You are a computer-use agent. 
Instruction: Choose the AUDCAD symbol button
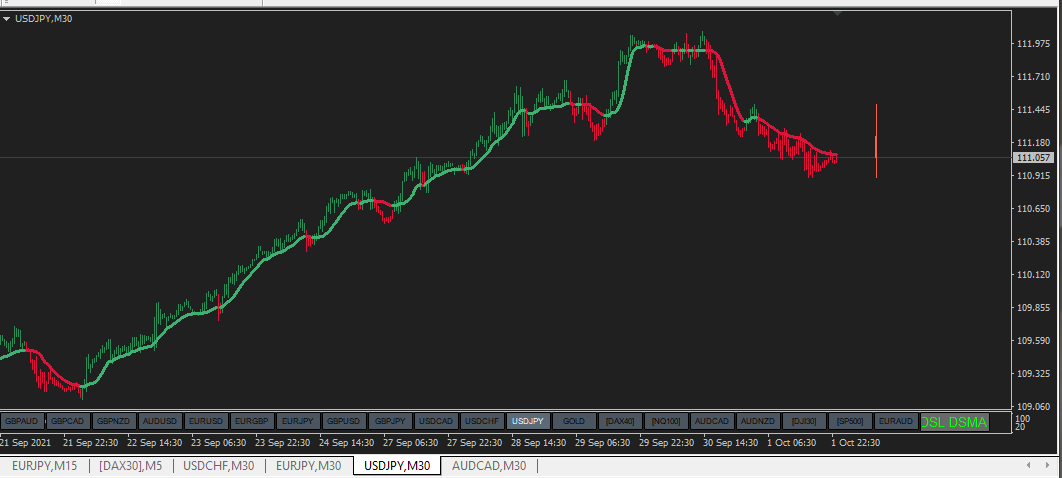[x=712, y=422]
